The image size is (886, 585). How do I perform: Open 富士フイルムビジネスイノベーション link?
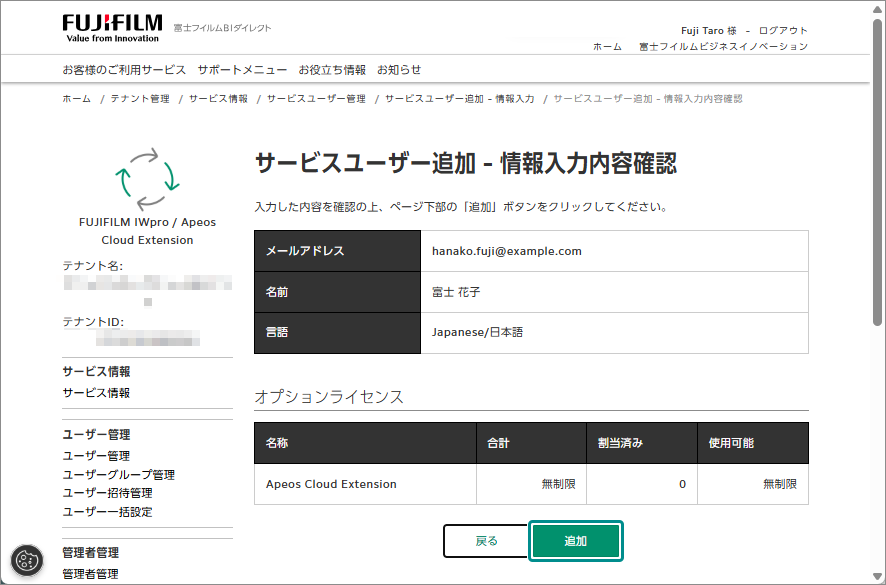click(x=723, y=46)
